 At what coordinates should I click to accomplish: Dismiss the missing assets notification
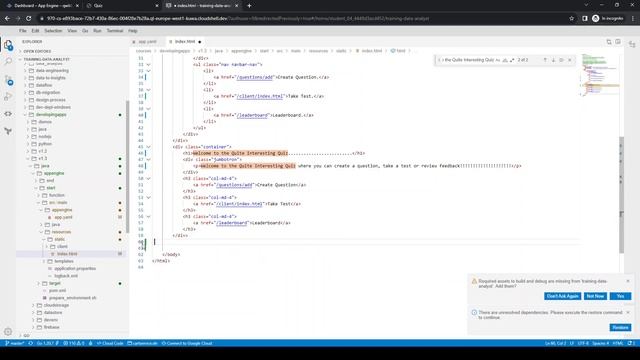pyautogui.click(x=628, y=281)
